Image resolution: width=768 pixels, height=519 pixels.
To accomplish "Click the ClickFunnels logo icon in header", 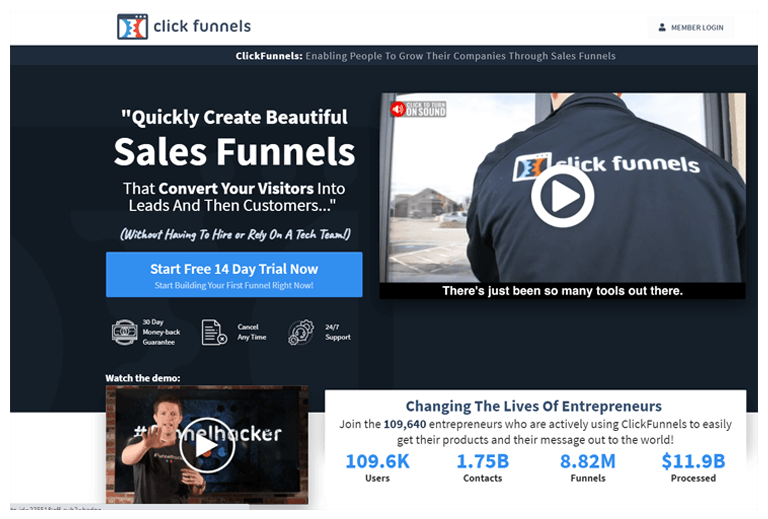I will [132, 26].
